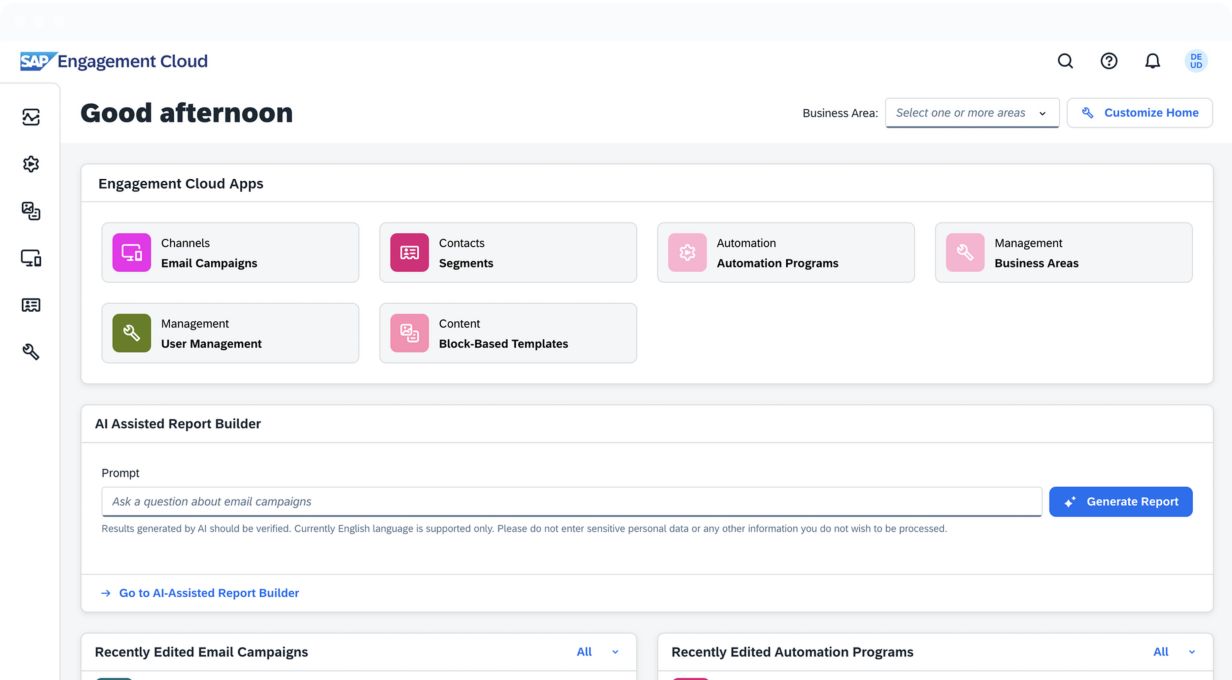
Task: Open the notifications bell icon
Action: point(1152,61)
